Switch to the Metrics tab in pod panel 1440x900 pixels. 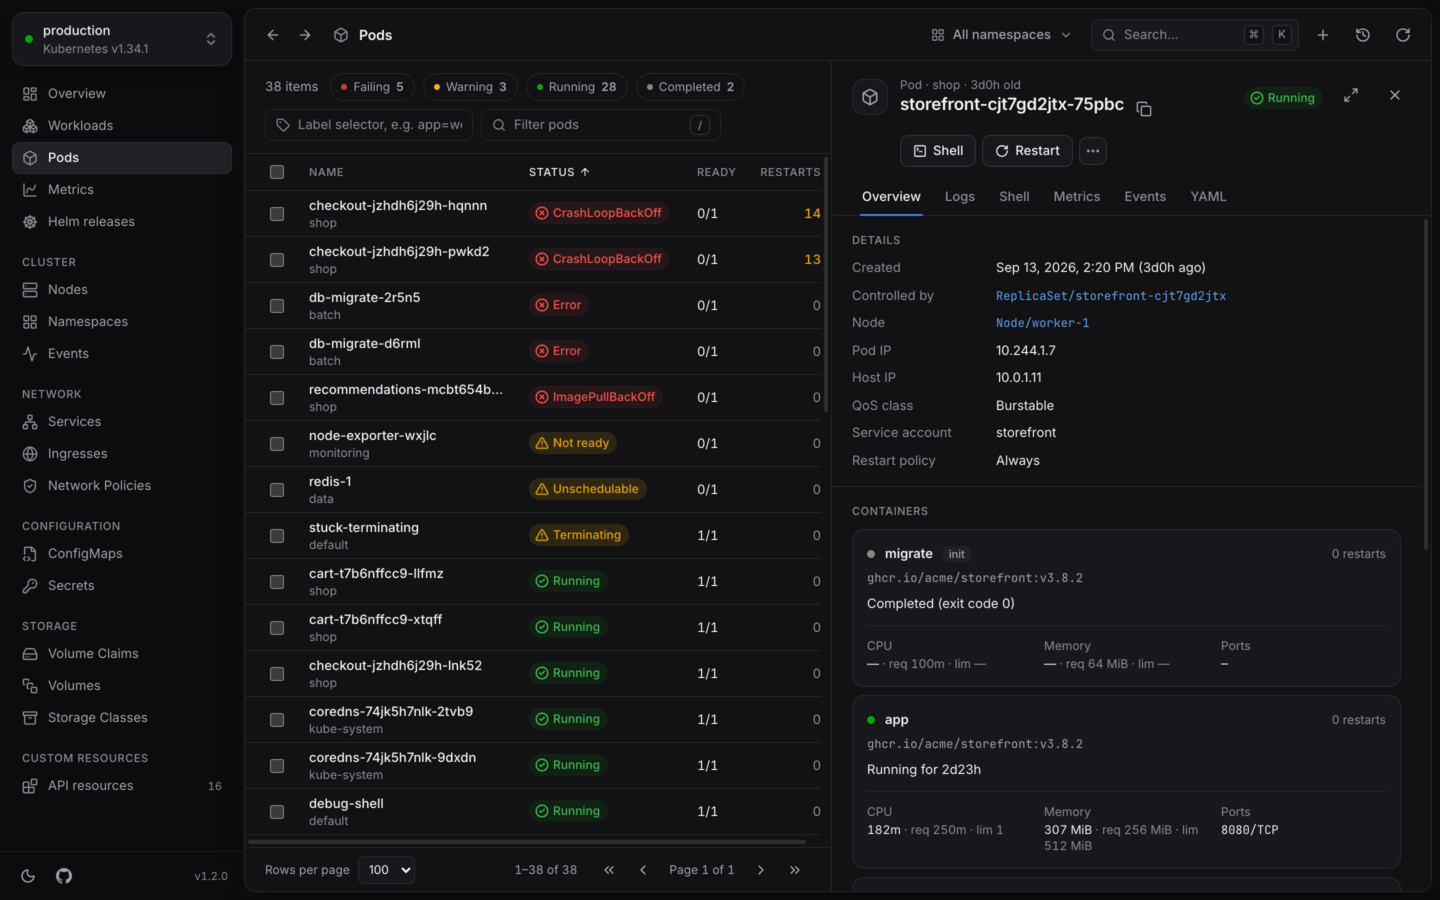1077,197
